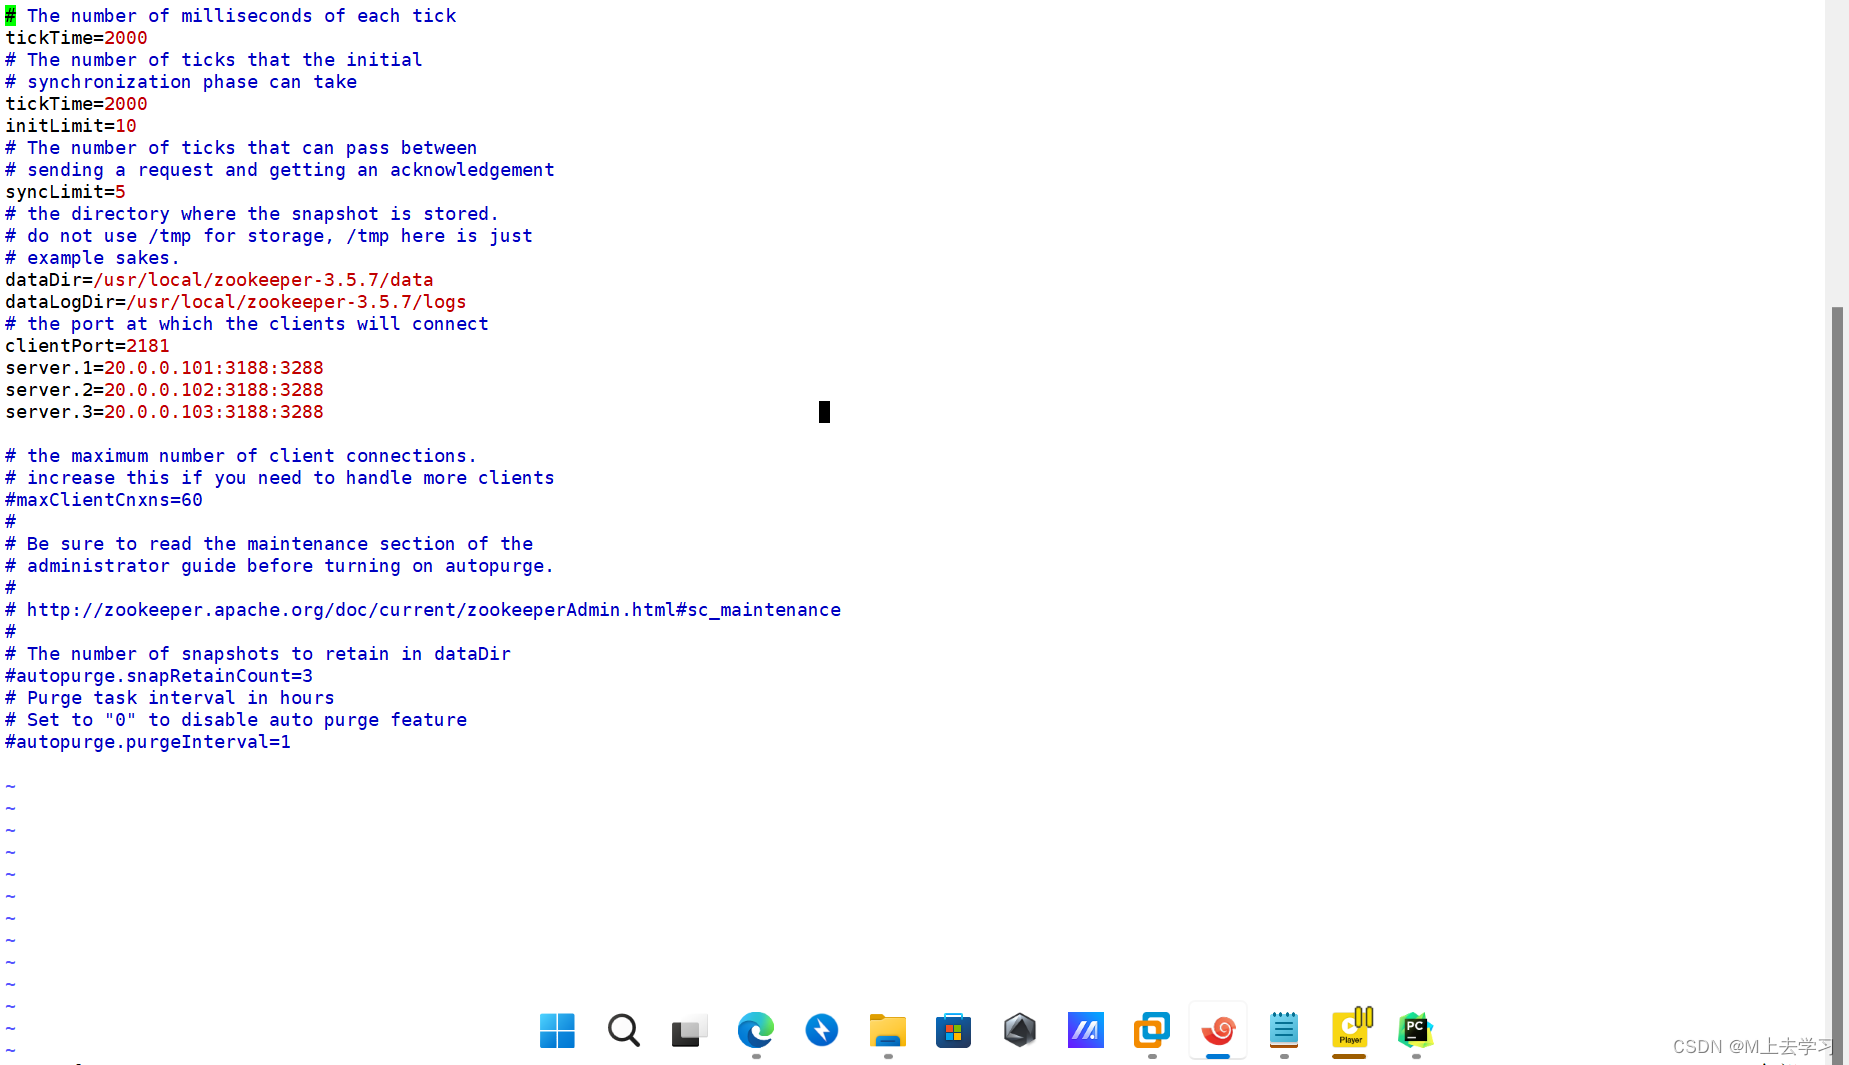
Task: Click the green-highlighted # cursor at top
Action: [10, 16]
